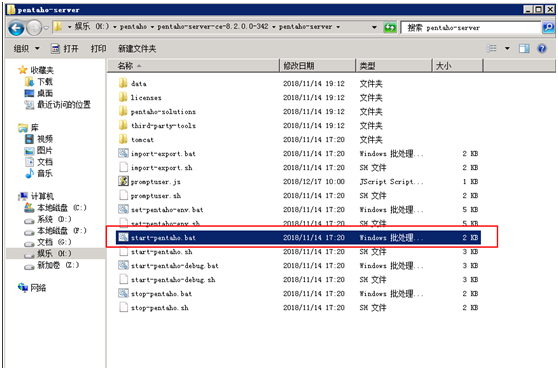Select 最近访问的位置 in favorites

57,105
